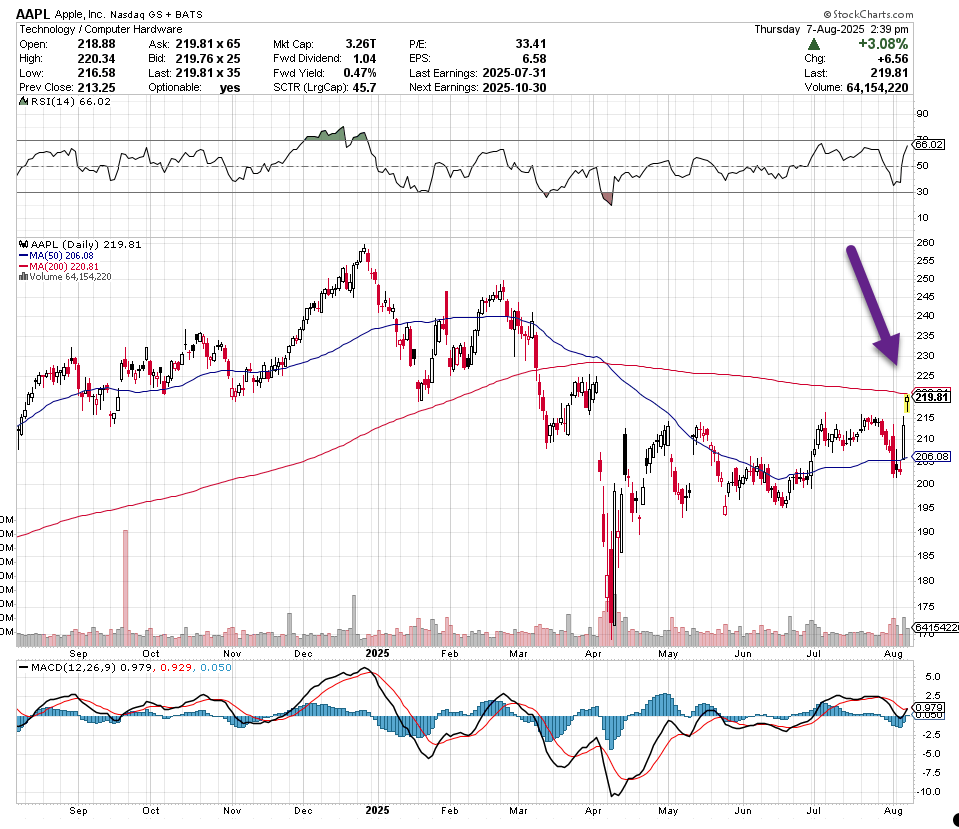This screenshot has height=829, width=959.
Task: Click the header Volume value '64,154,220'
Action: [x=878, y=87]
